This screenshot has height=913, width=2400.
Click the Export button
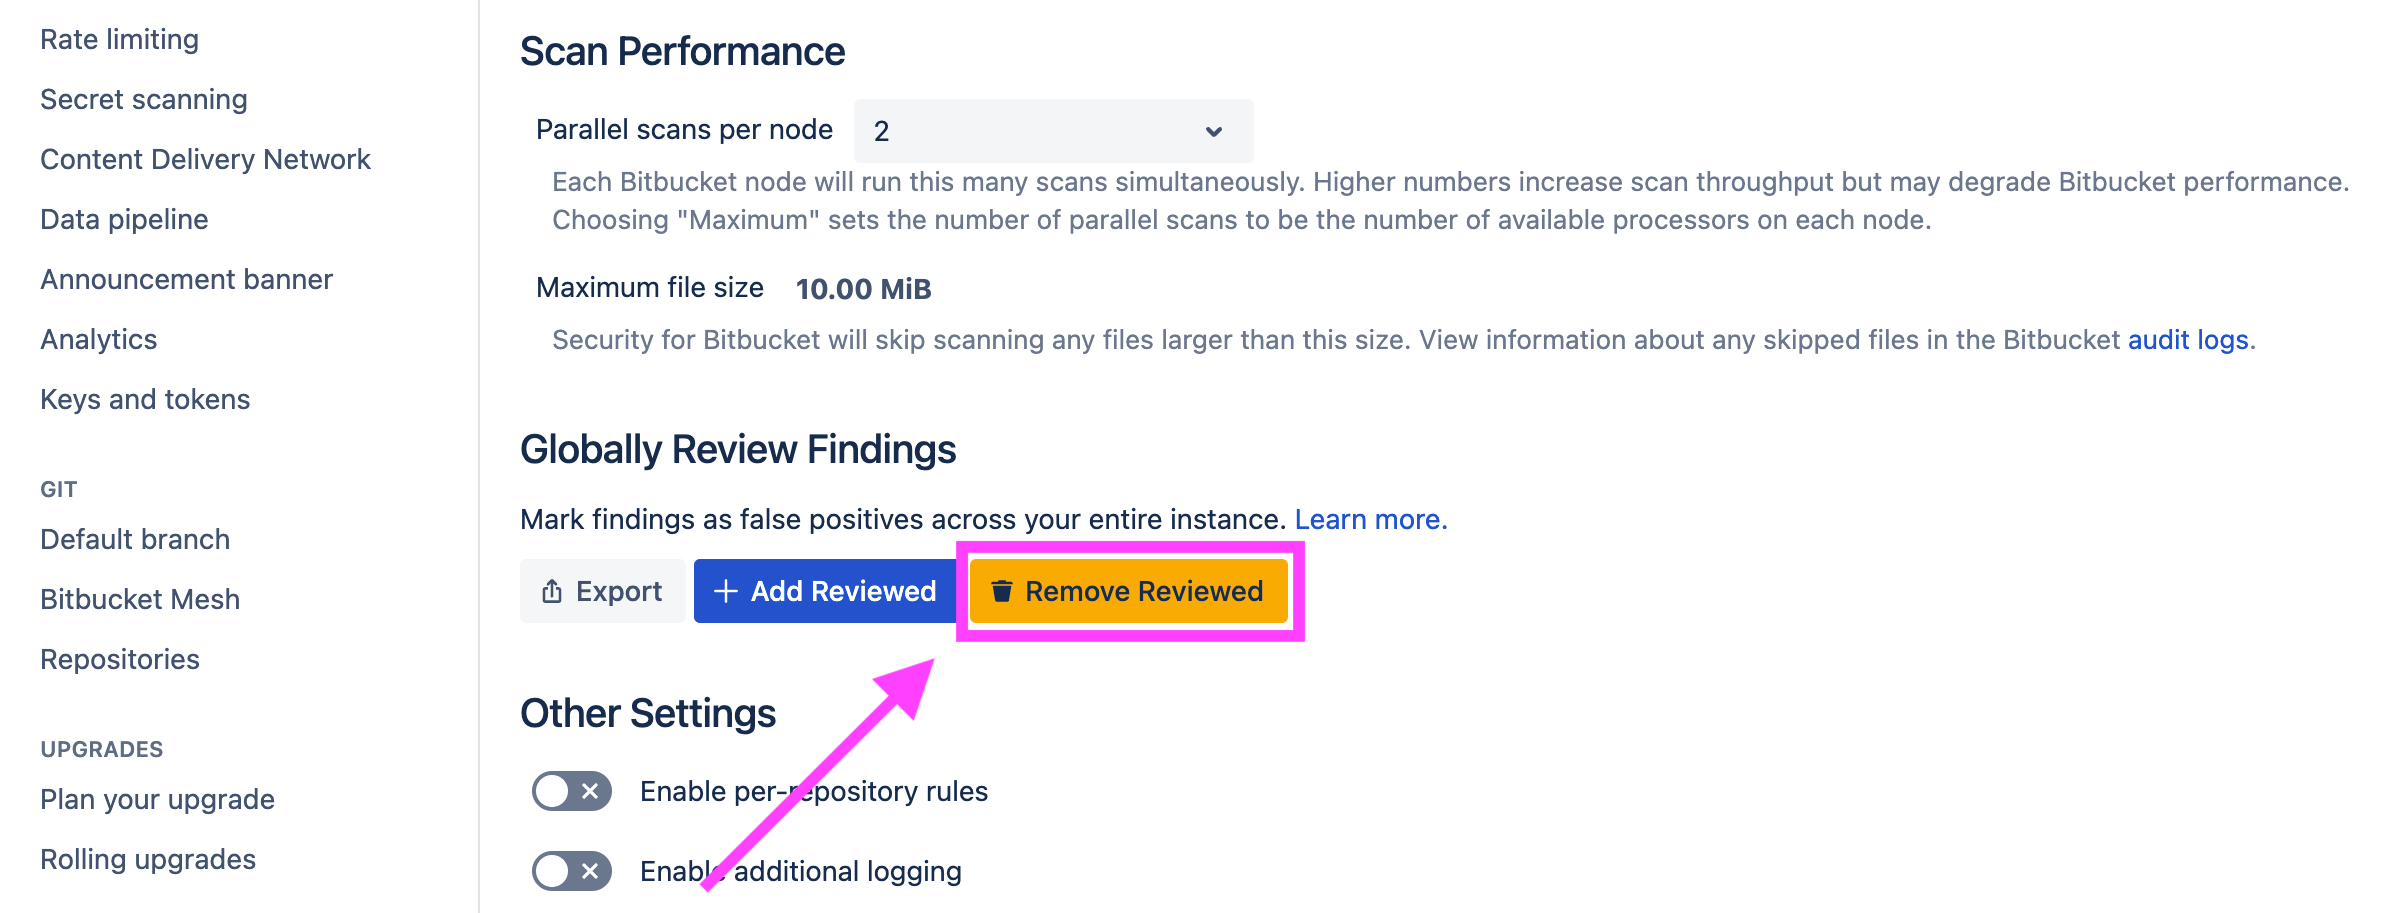602,591
